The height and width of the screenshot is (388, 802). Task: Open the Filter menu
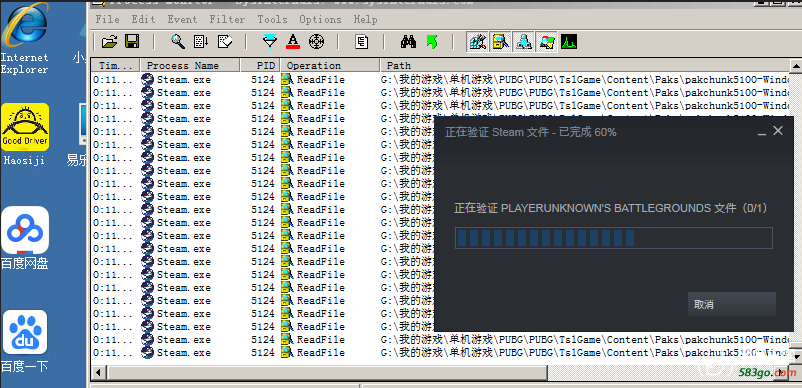click(227, 19)
